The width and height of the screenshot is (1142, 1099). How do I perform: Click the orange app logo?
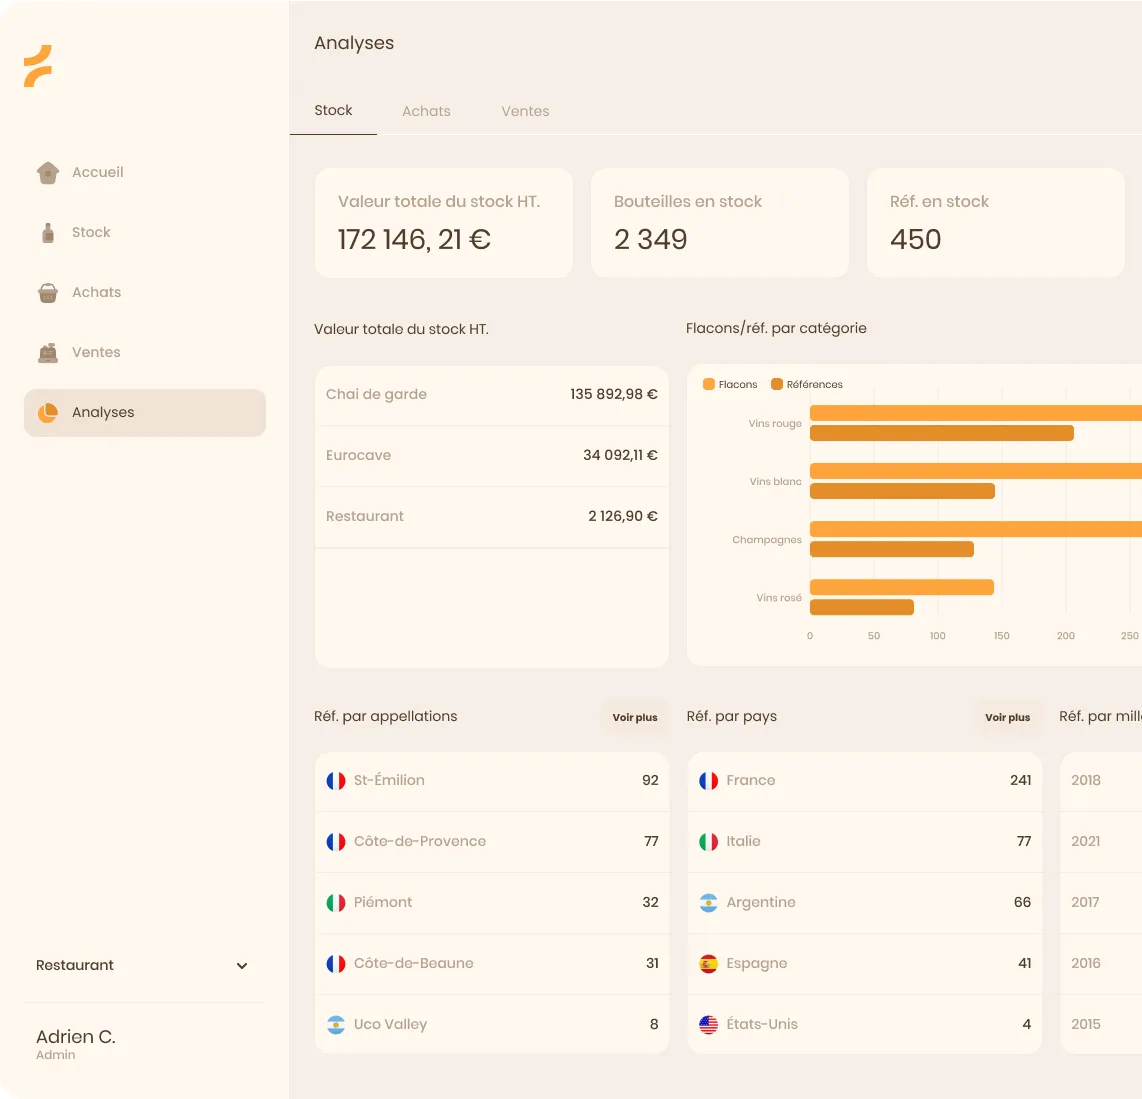[38, 66]
